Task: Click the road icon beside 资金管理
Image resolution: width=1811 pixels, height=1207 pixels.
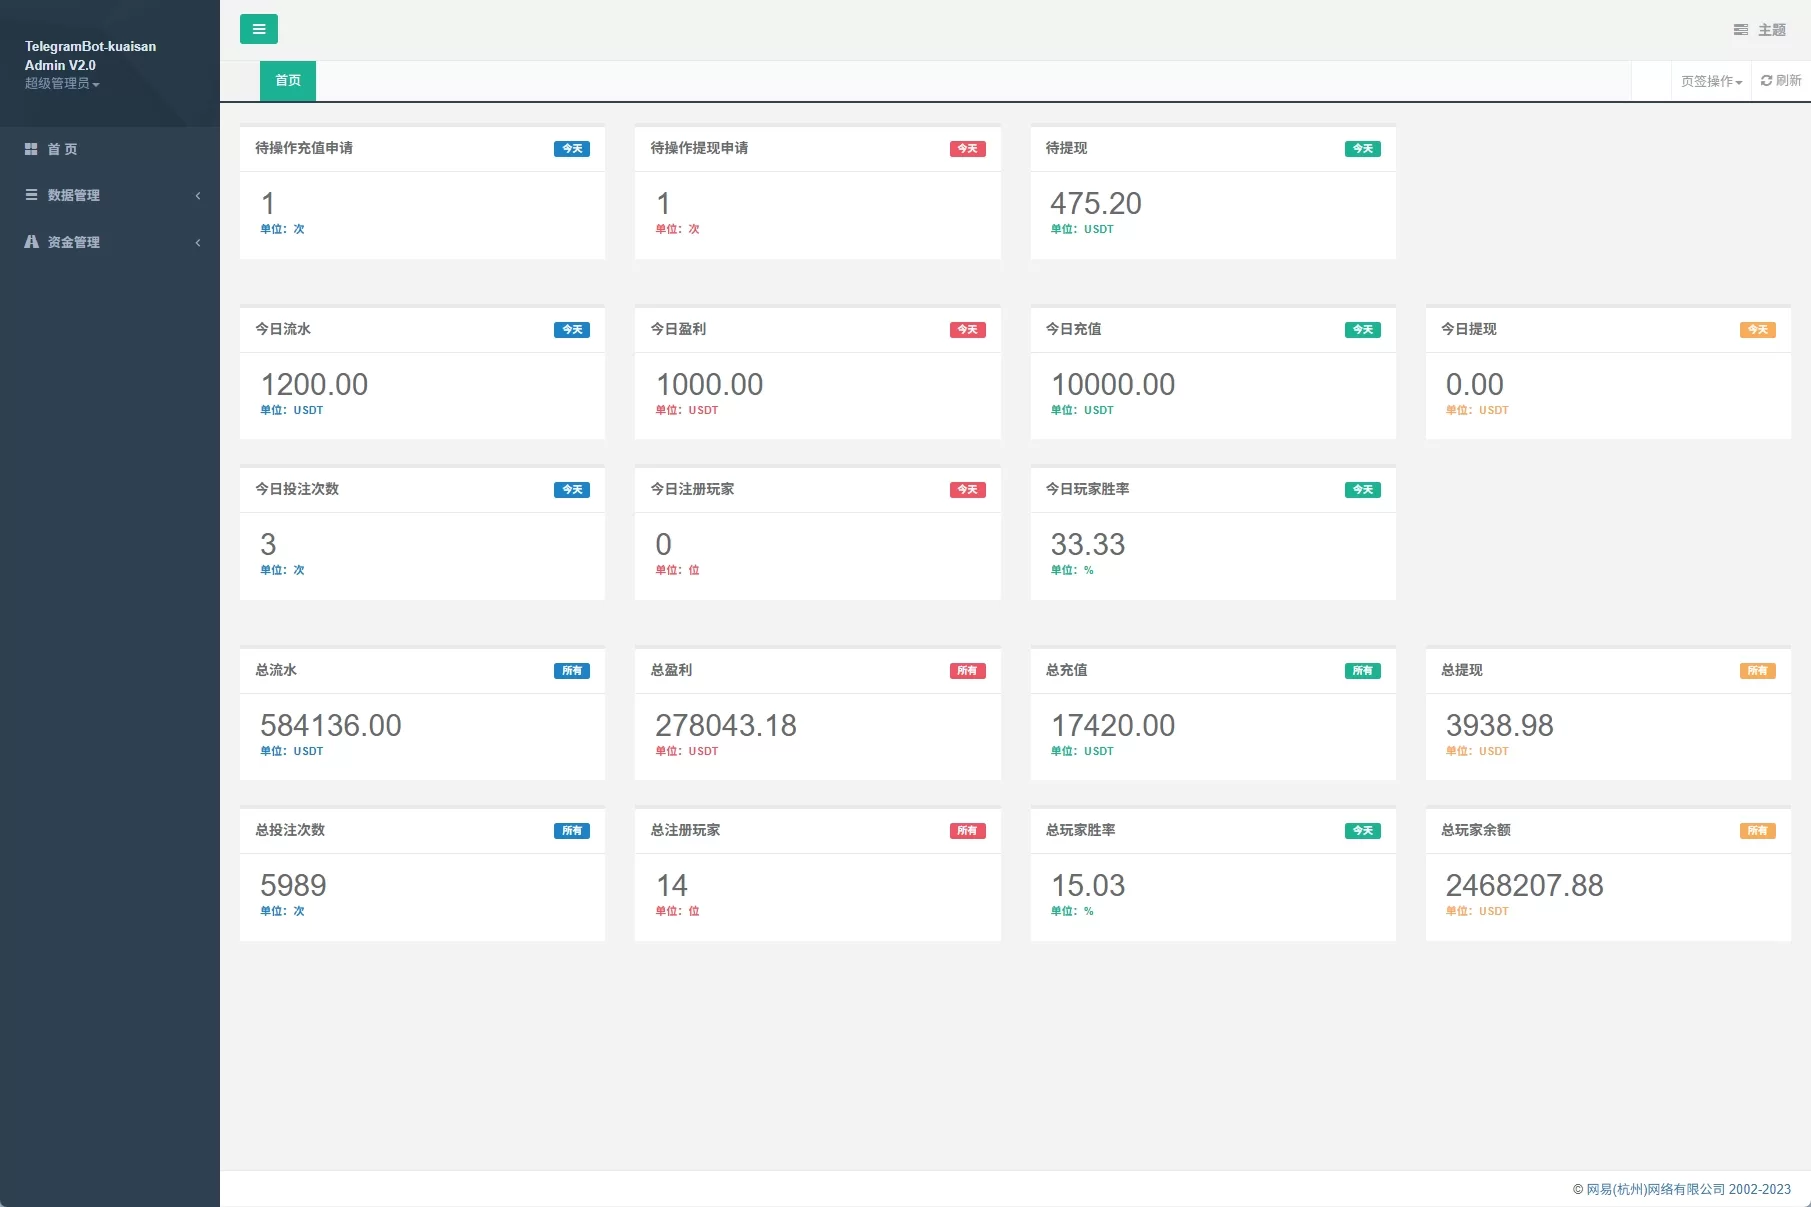Action: [31, 242]
